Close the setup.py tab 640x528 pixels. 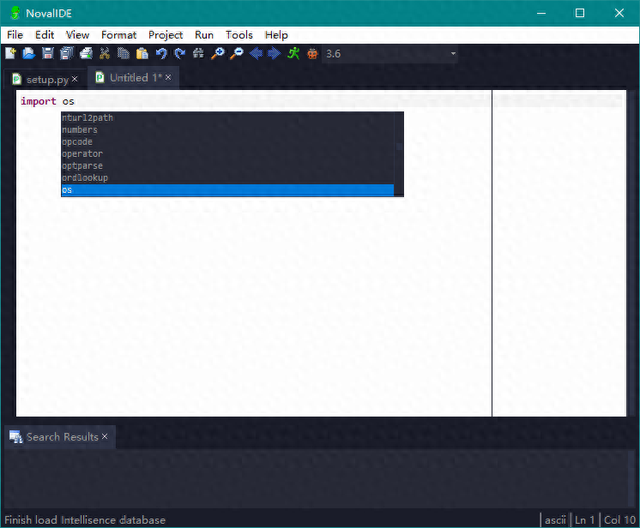(x=75, y=79)
